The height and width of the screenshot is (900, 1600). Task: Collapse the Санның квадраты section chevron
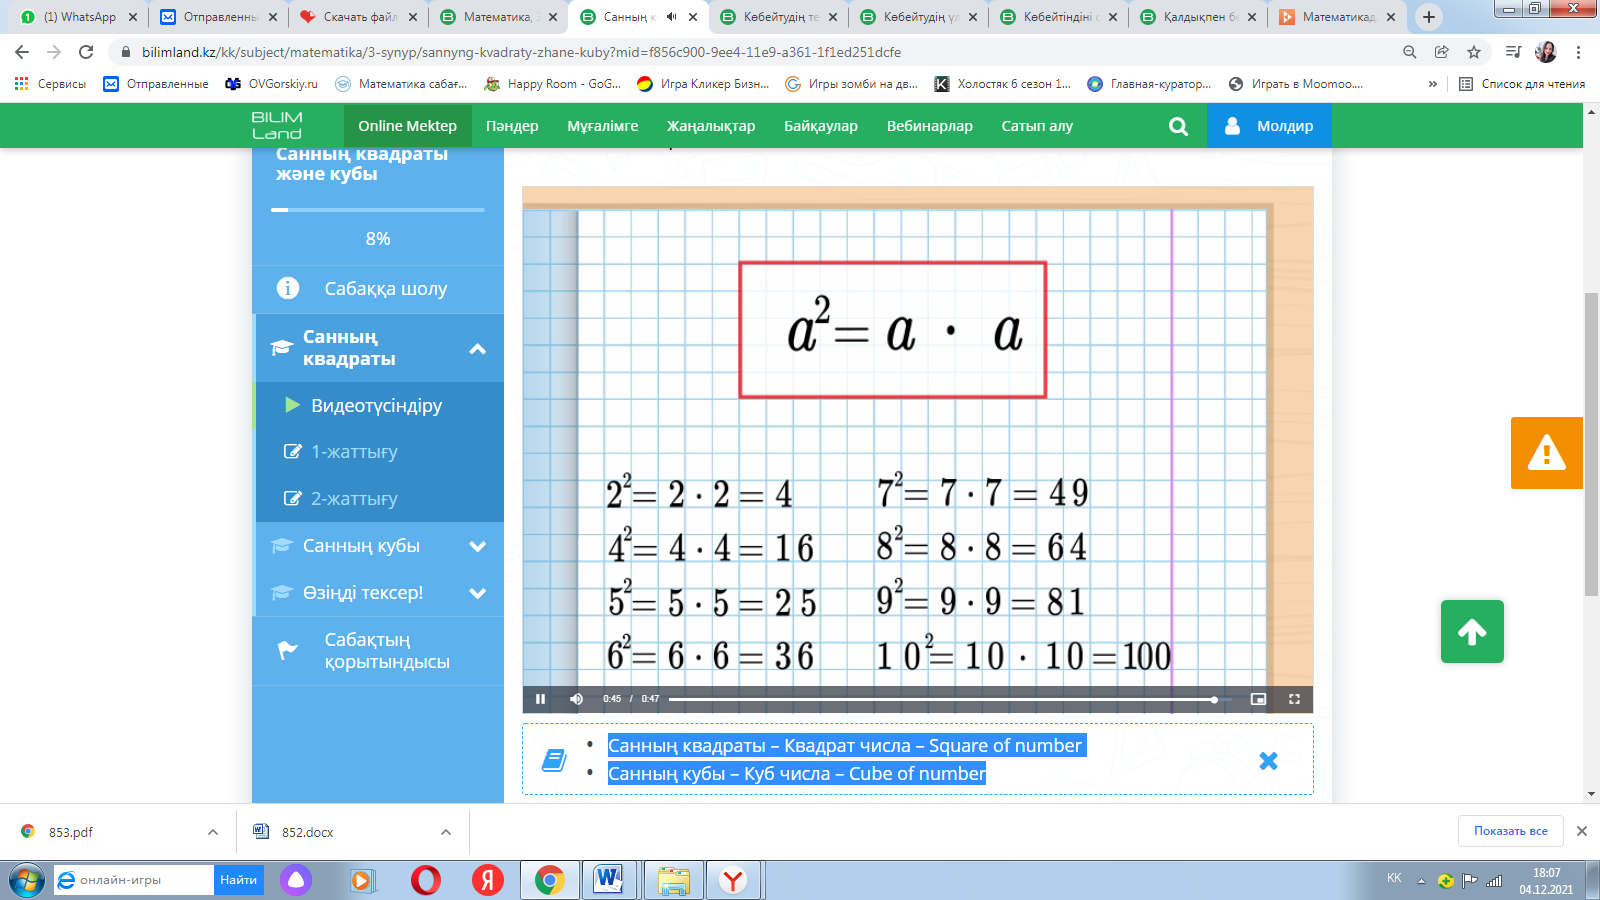coord(478,348)
